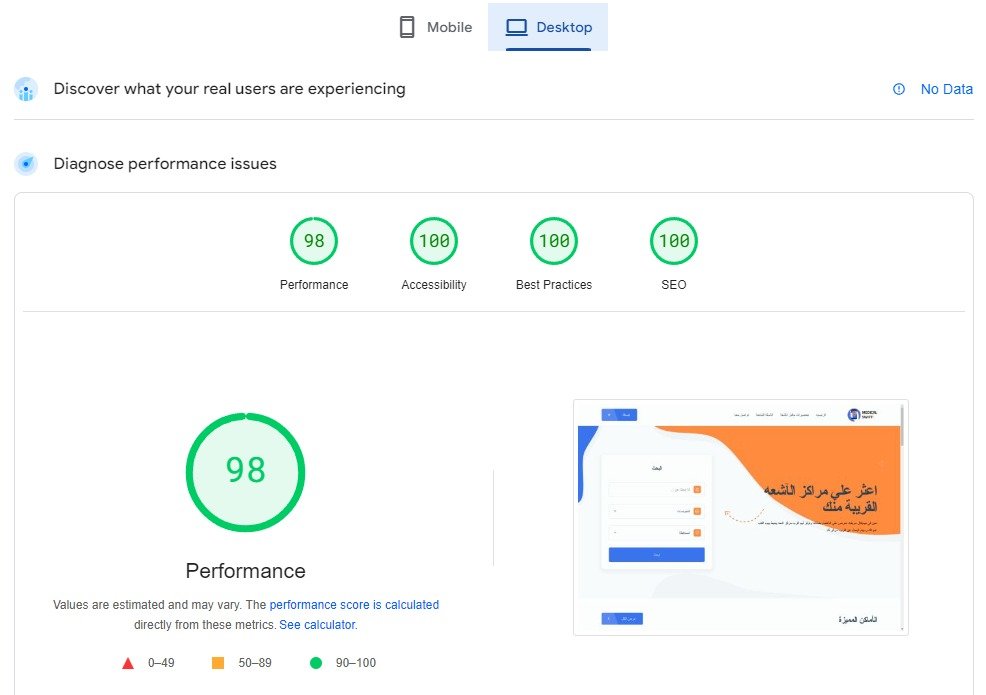Screen dimensions: 986x695
Task: Follow the See calculator link
Action: click(x=317, y=625)
